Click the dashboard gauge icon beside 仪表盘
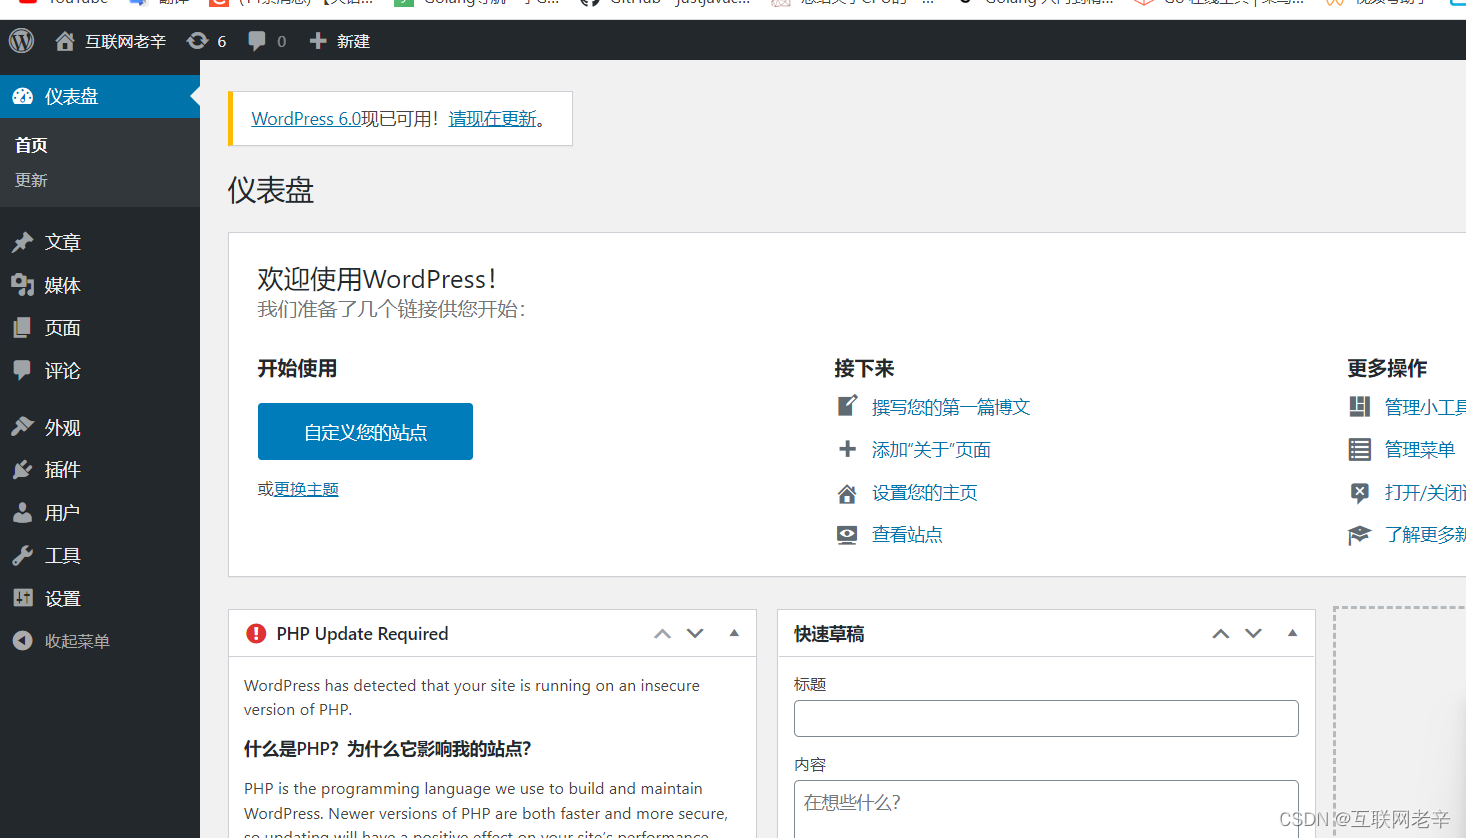The image size is (1466, 838). tap(23, 97)
